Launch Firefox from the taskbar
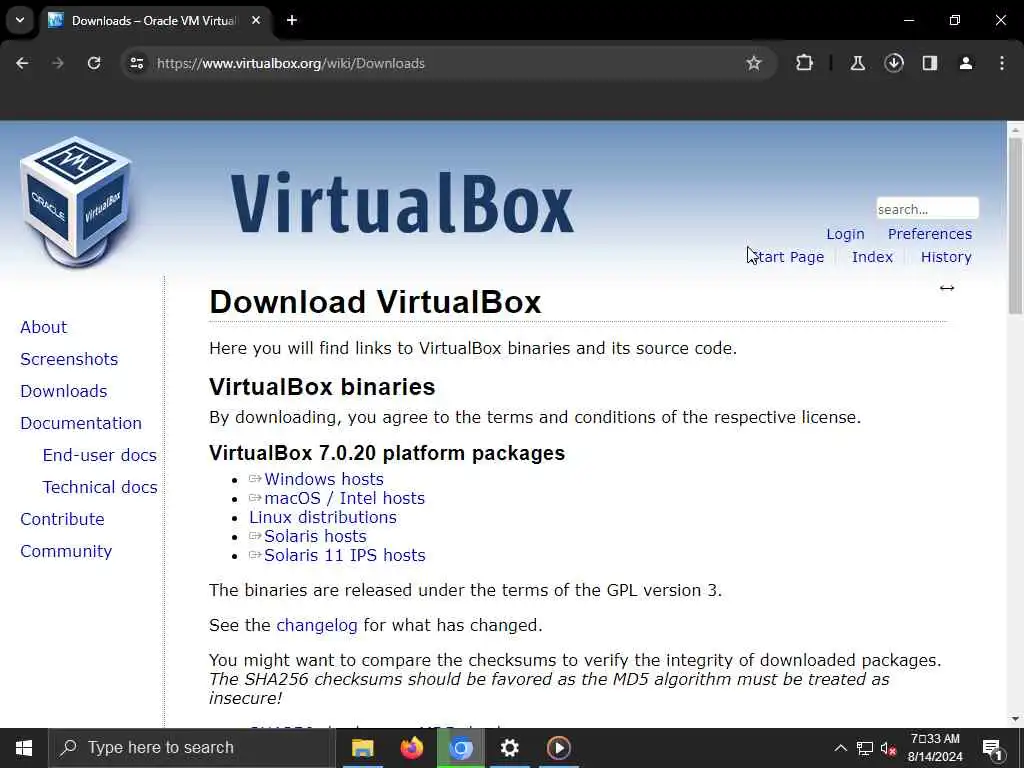The width and height of the screenshot is (1024, 768). (x=411, y=748)
